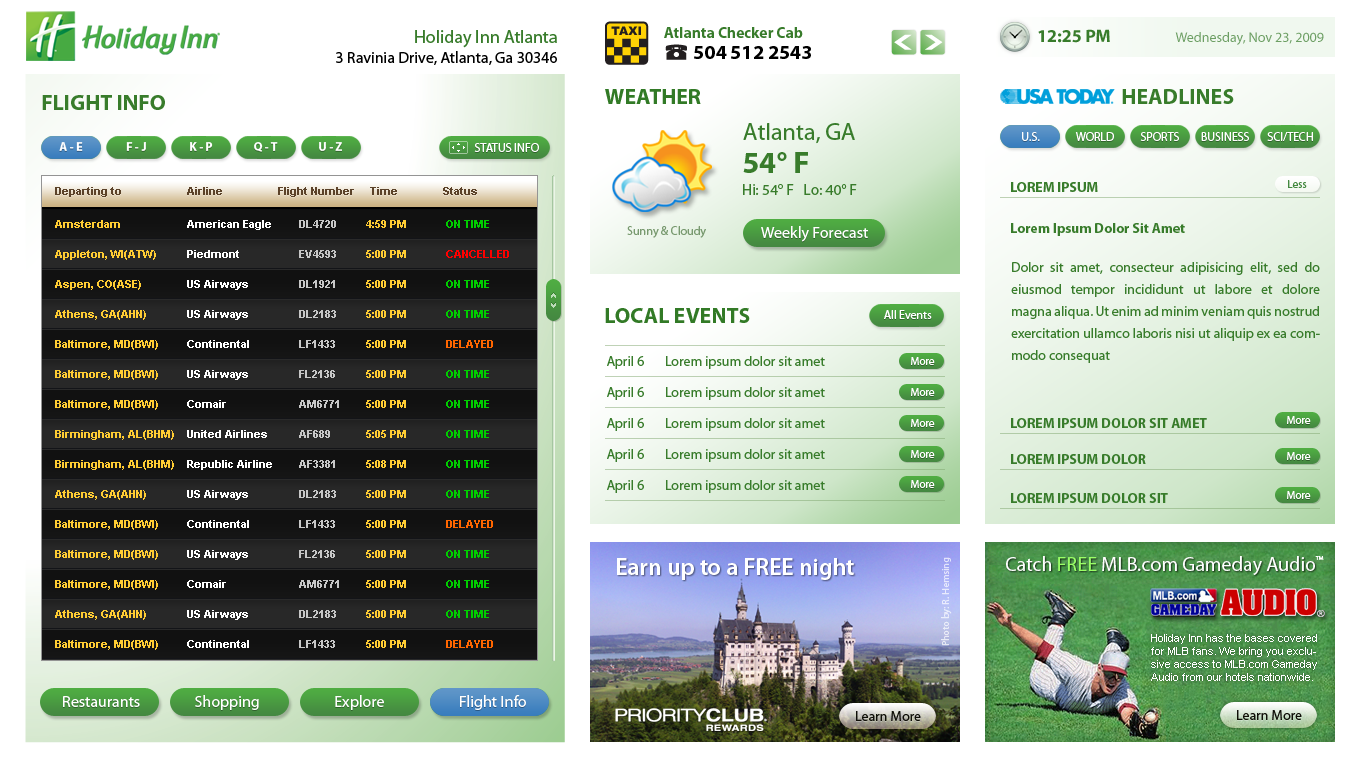Select the Business headlines tab
Screen dimensions: 1360x767
click(x=1225, y=137)
